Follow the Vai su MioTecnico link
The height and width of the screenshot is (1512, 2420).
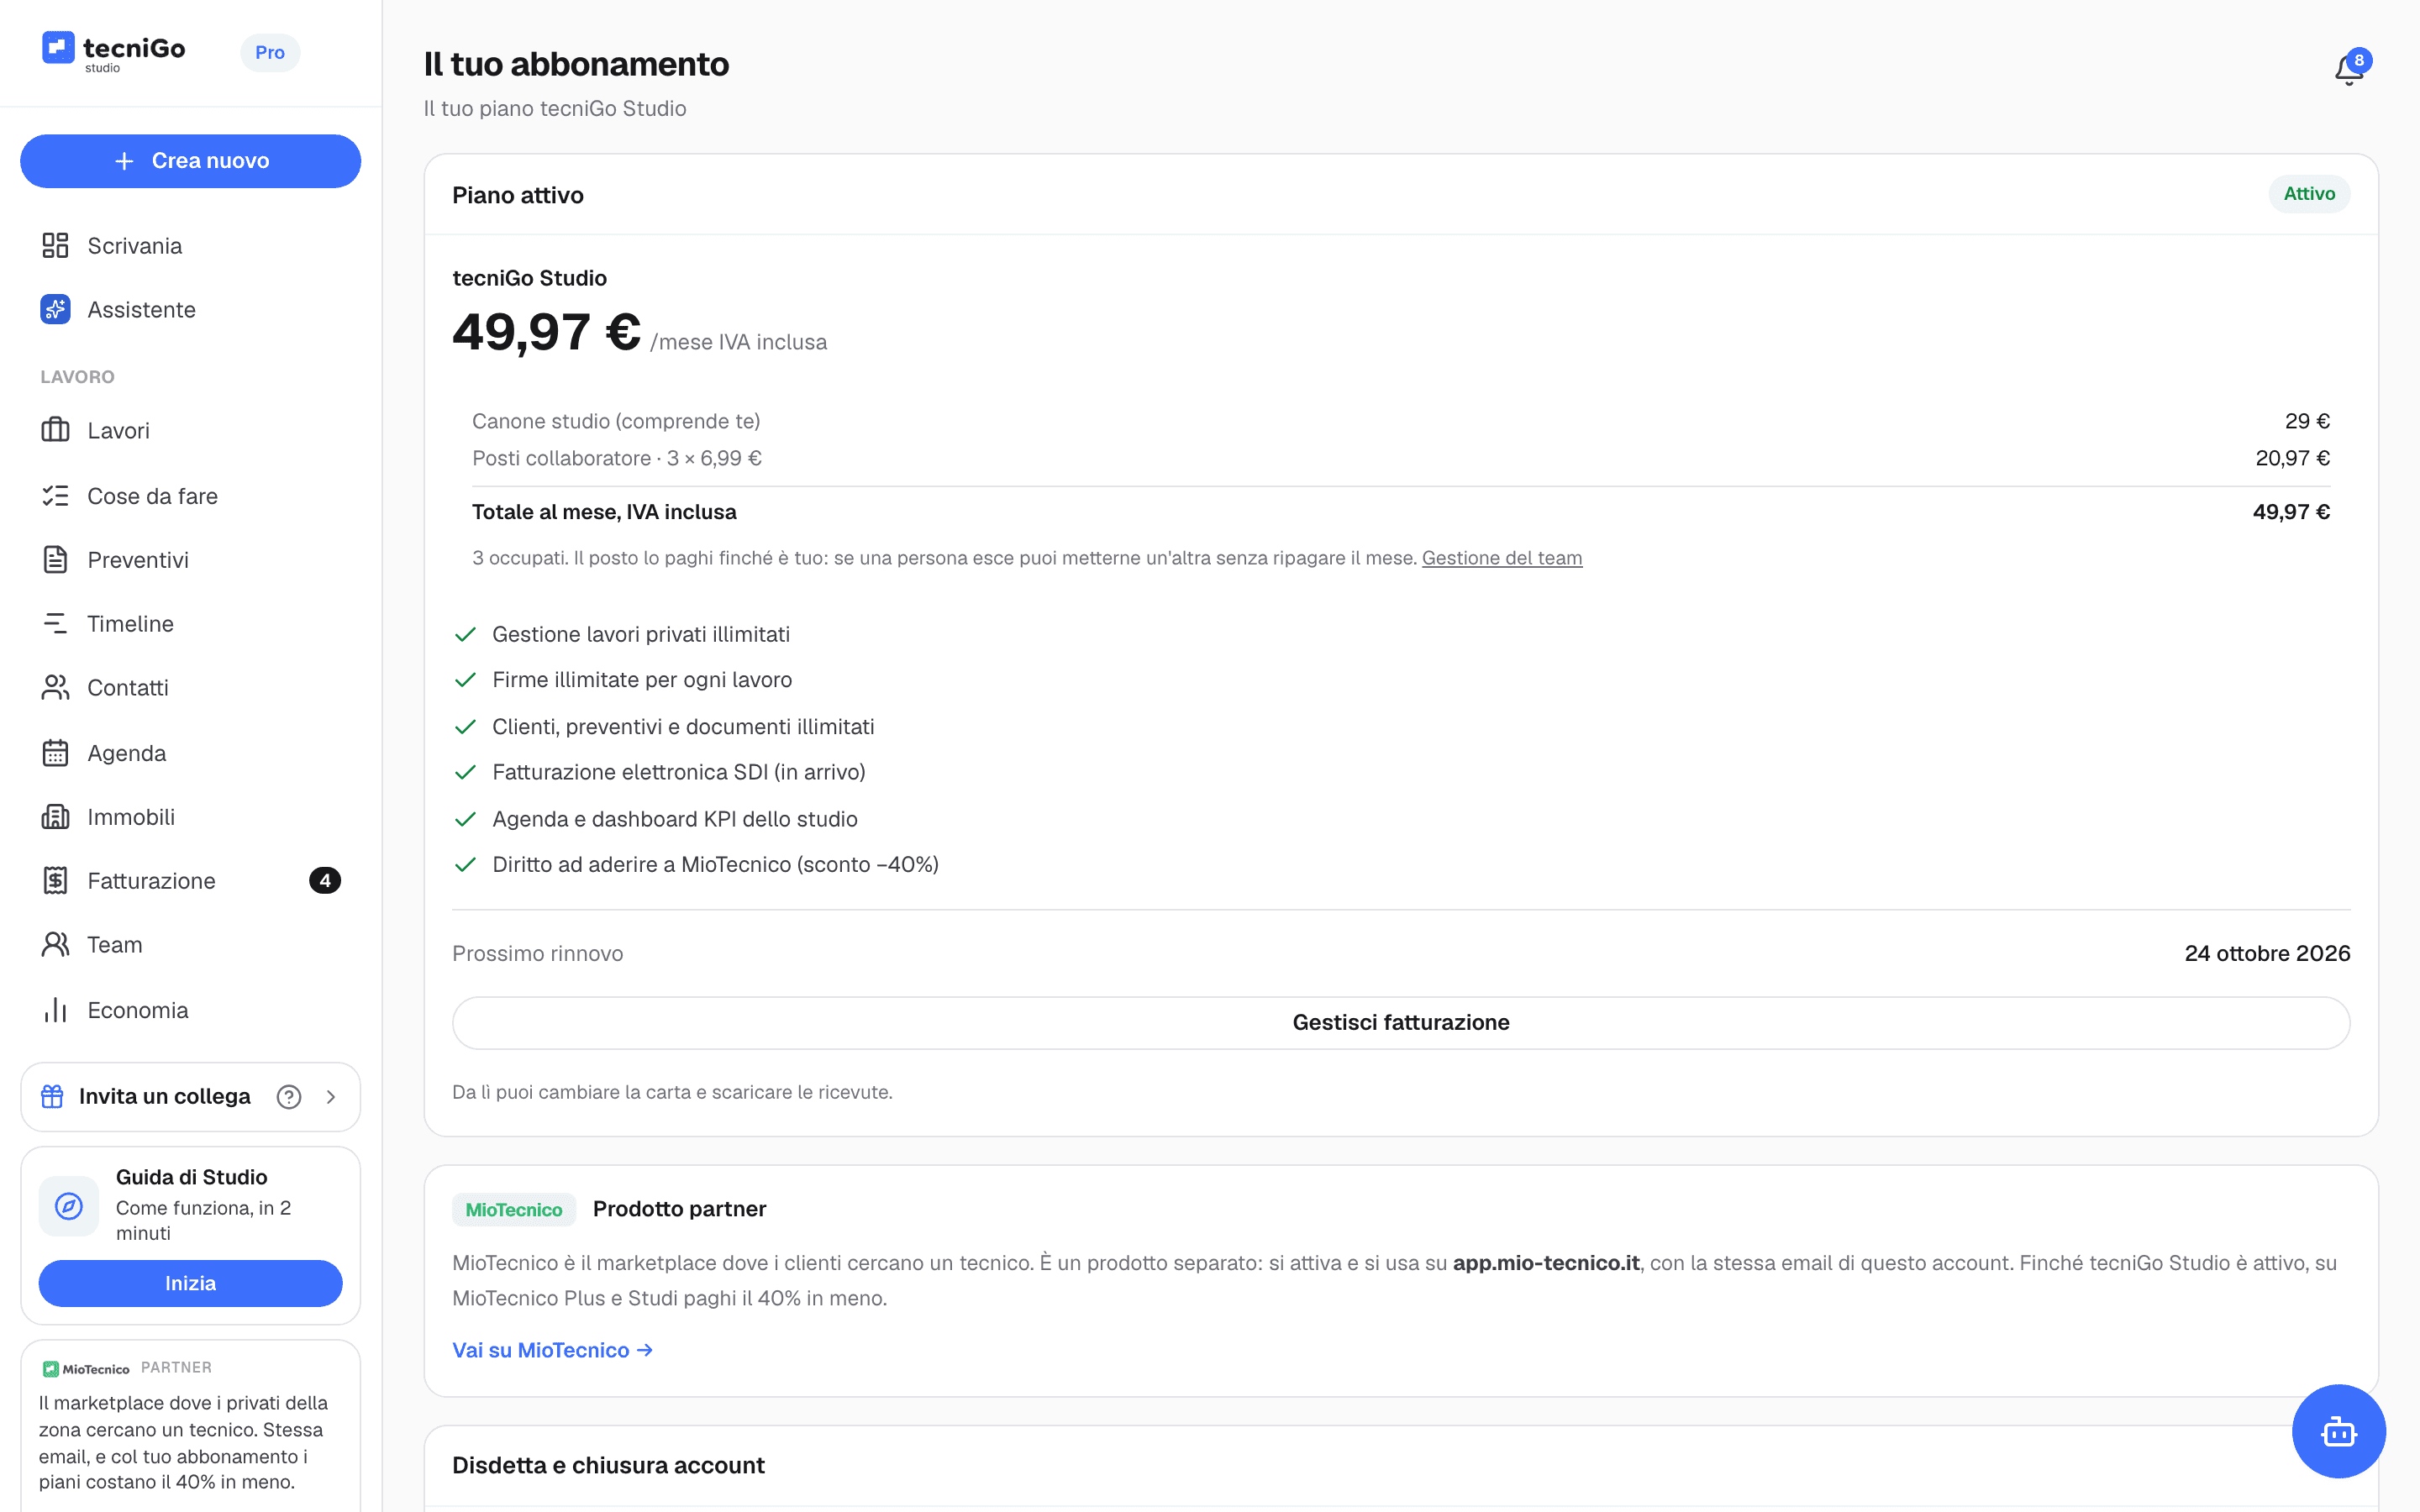[x=552, y=1350]
